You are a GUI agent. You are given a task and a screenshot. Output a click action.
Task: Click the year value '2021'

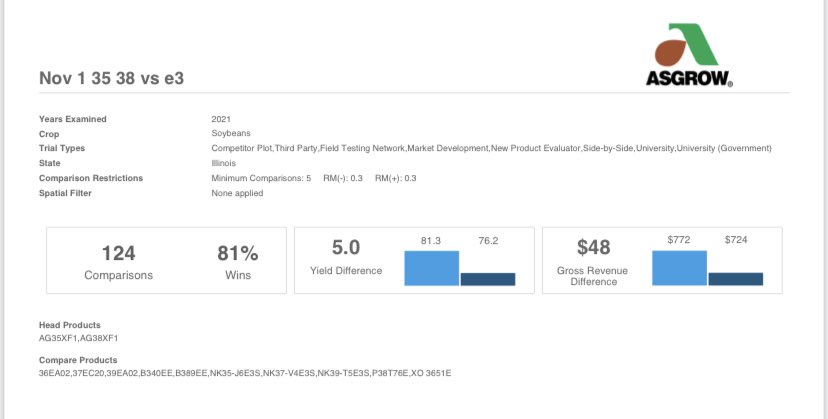pyautogui.click(x=221, y=119)
